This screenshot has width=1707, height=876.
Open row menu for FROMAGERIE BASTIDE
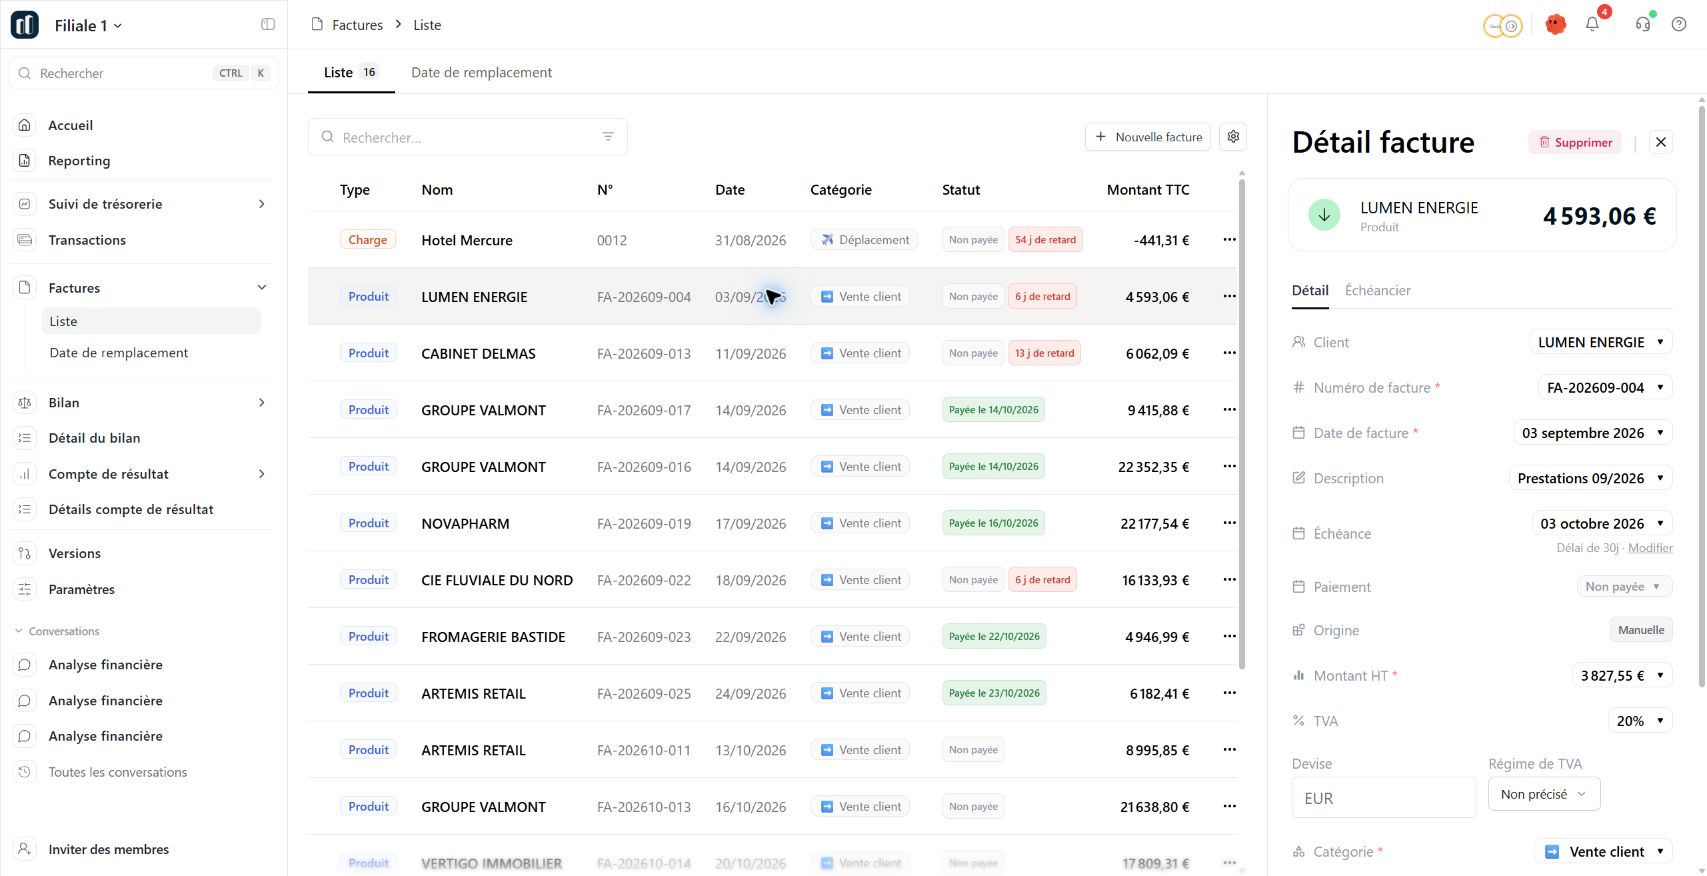1229,637
